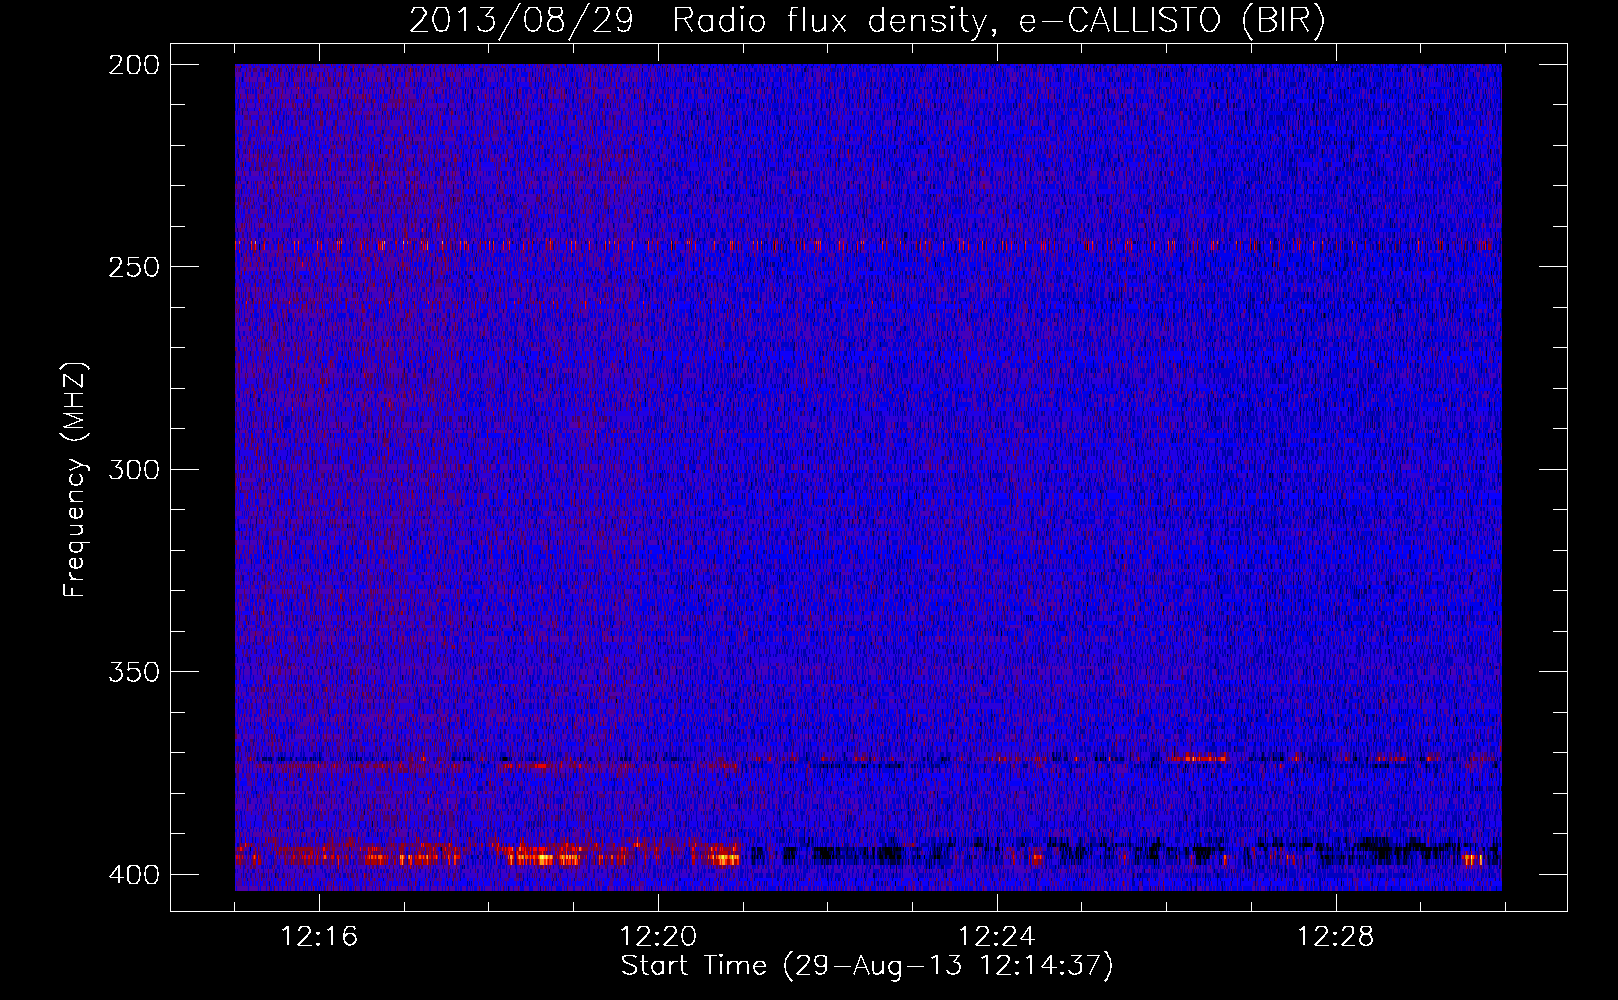
Task: Click the plot title 'Radio flux density, e-CALLISTO (BIR)'
Action: point(998,21)
